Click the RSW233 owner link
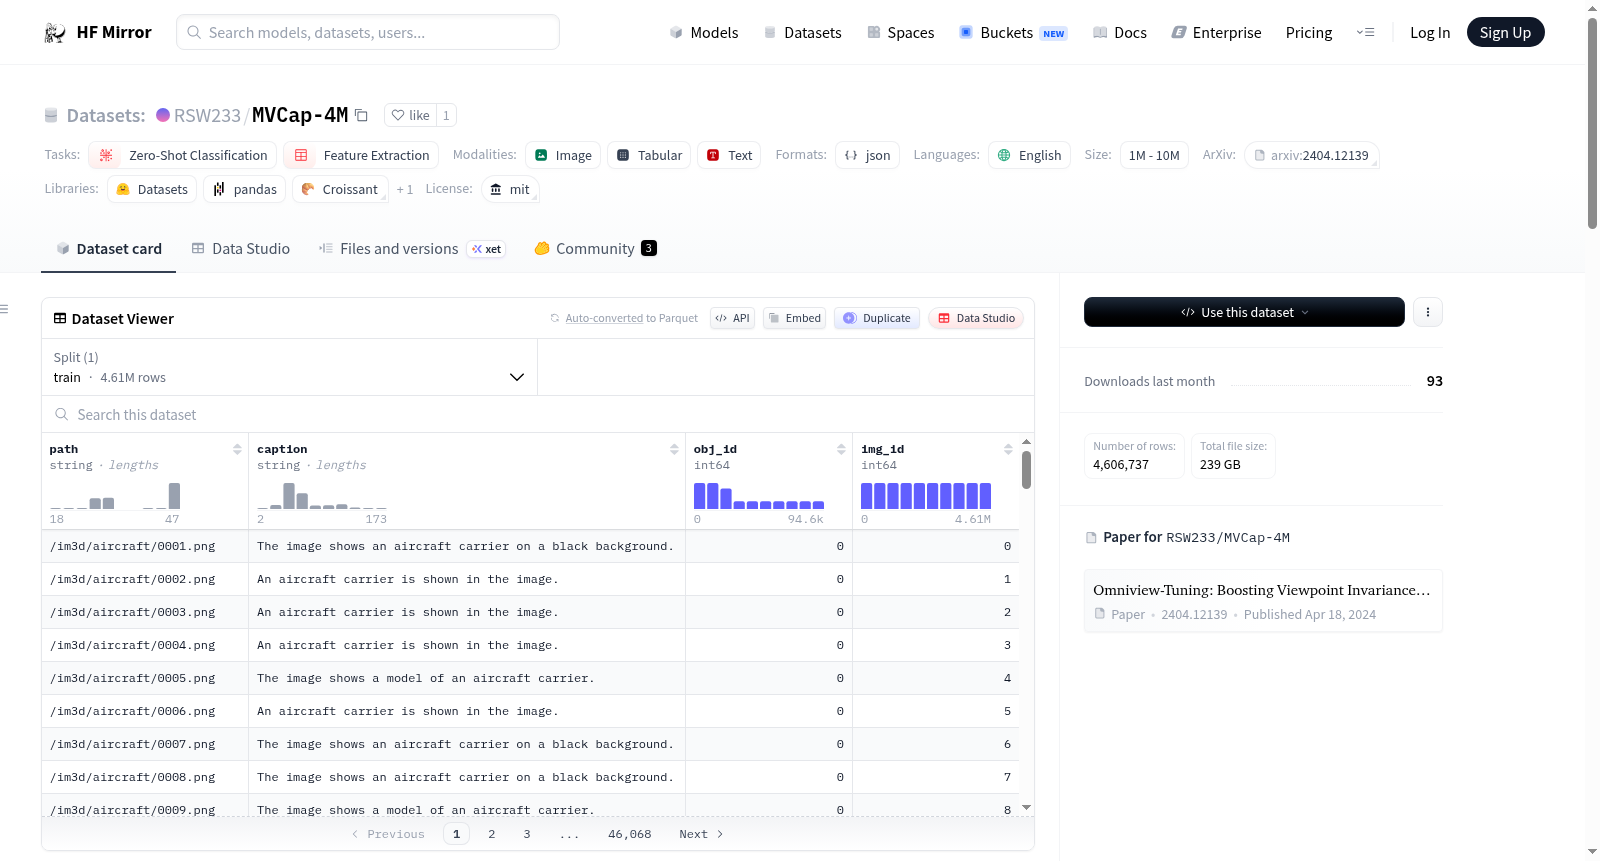The image size is (1600, 861). point(207,115)
